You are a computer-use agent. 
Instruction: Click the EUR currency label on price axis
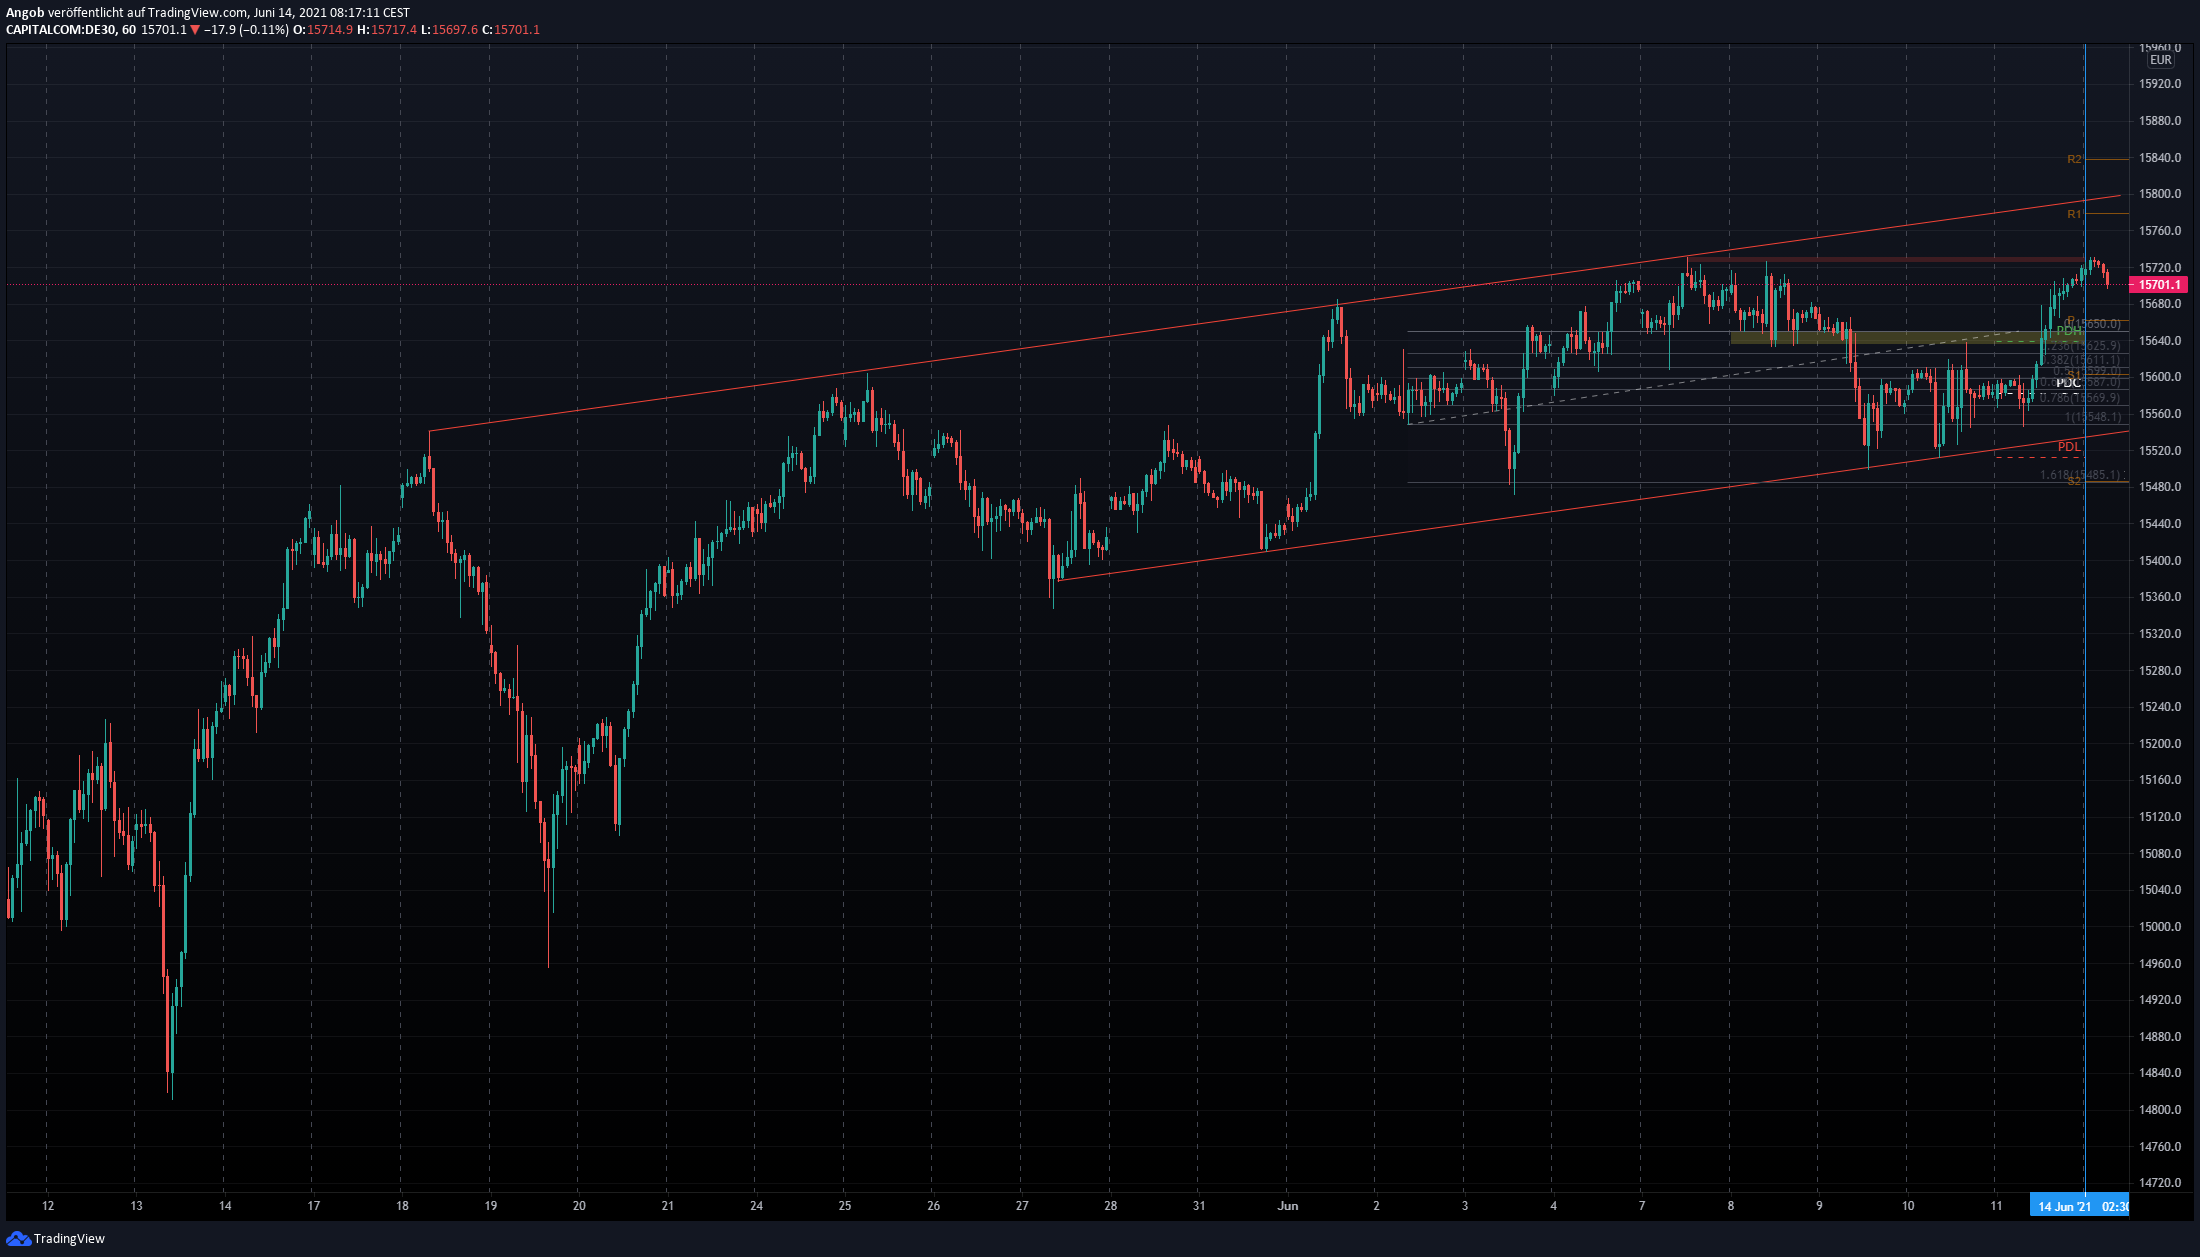coord(2160,60)
